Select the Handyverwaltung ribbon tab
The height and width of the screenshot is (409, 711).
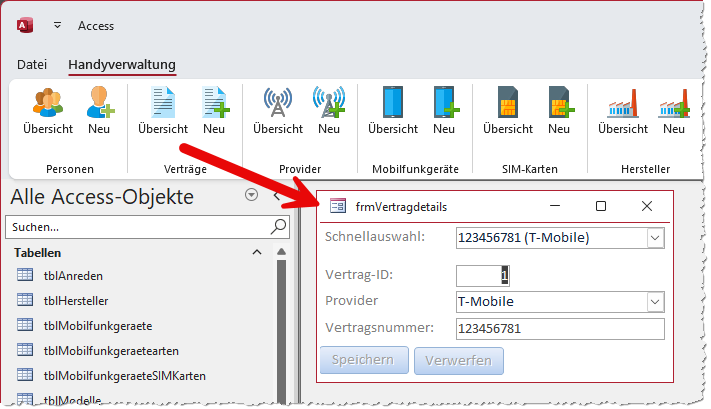coord(122,64)
